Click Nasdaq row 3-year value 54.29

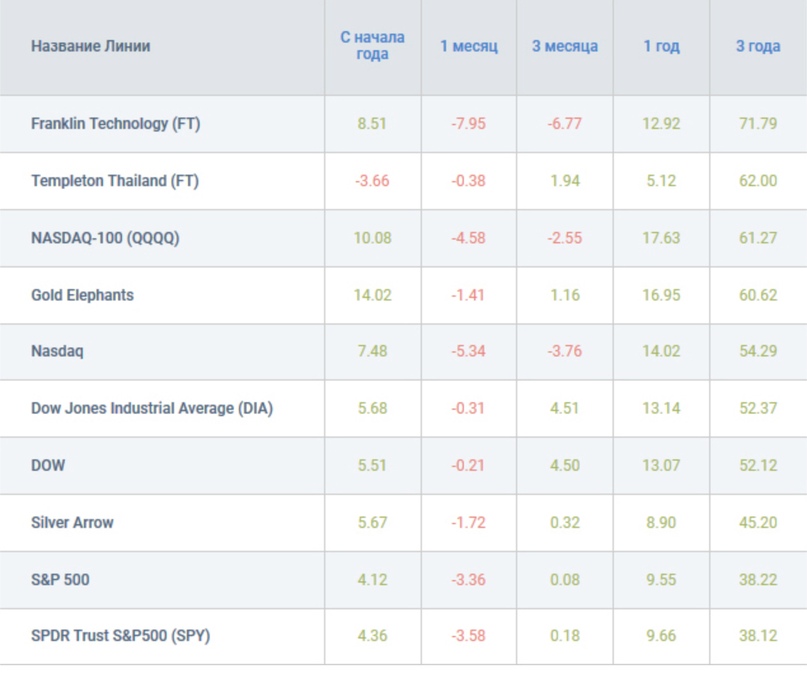point(758,351)
